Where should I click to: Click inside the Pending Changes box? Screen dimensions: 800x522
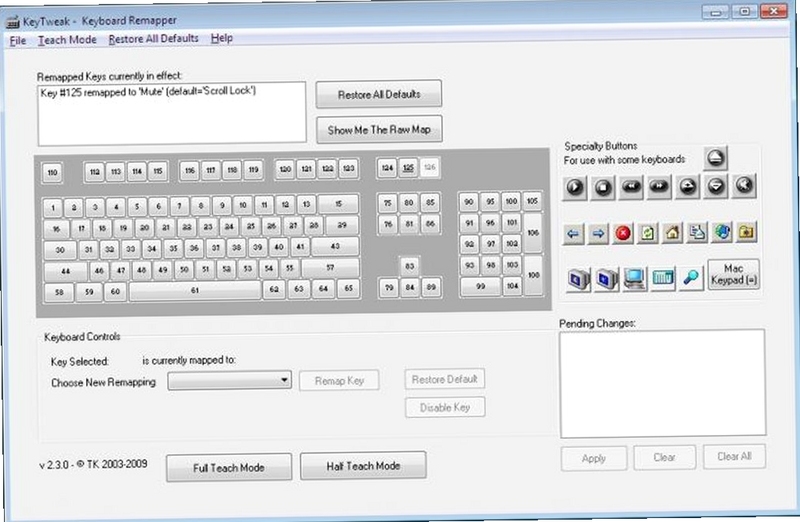(x=663, y=383)
